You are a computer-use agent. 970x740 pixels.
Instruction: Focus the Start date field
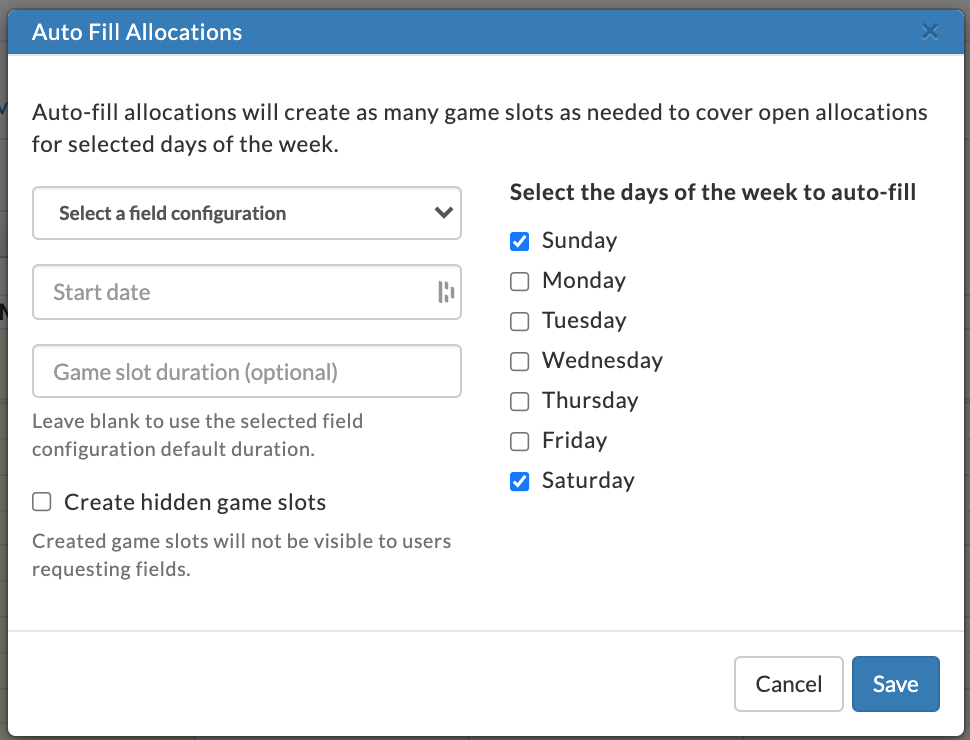click(x=247, y=292)
